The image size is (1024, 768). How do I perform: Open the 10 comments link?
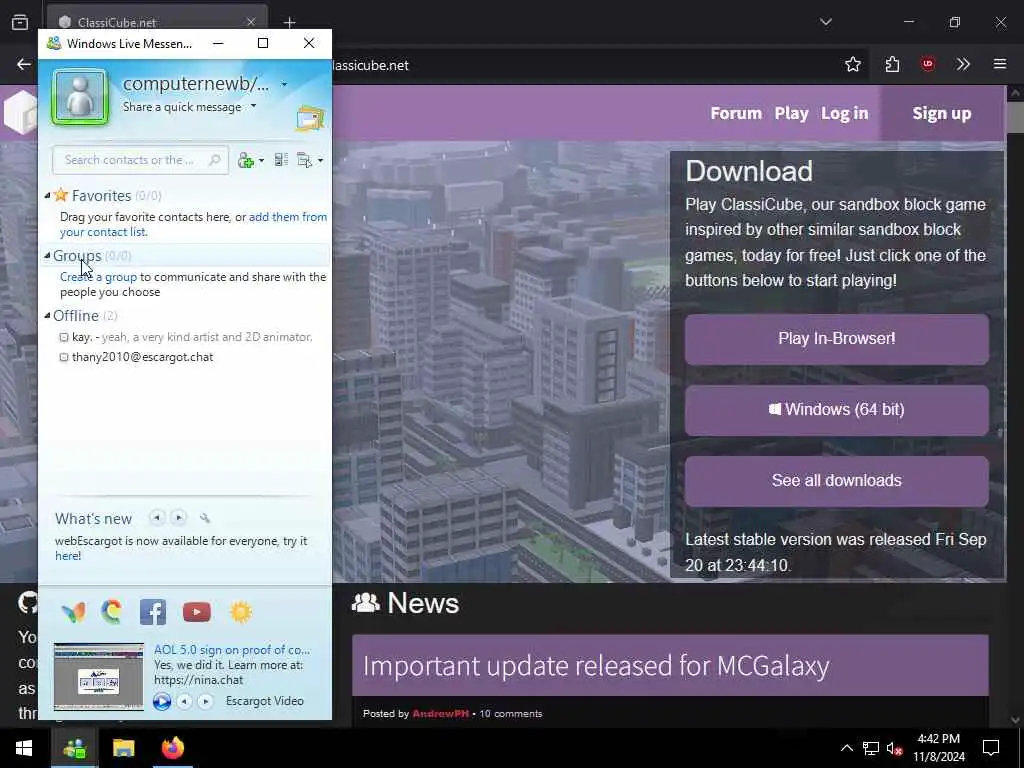[x=511, y=714]
